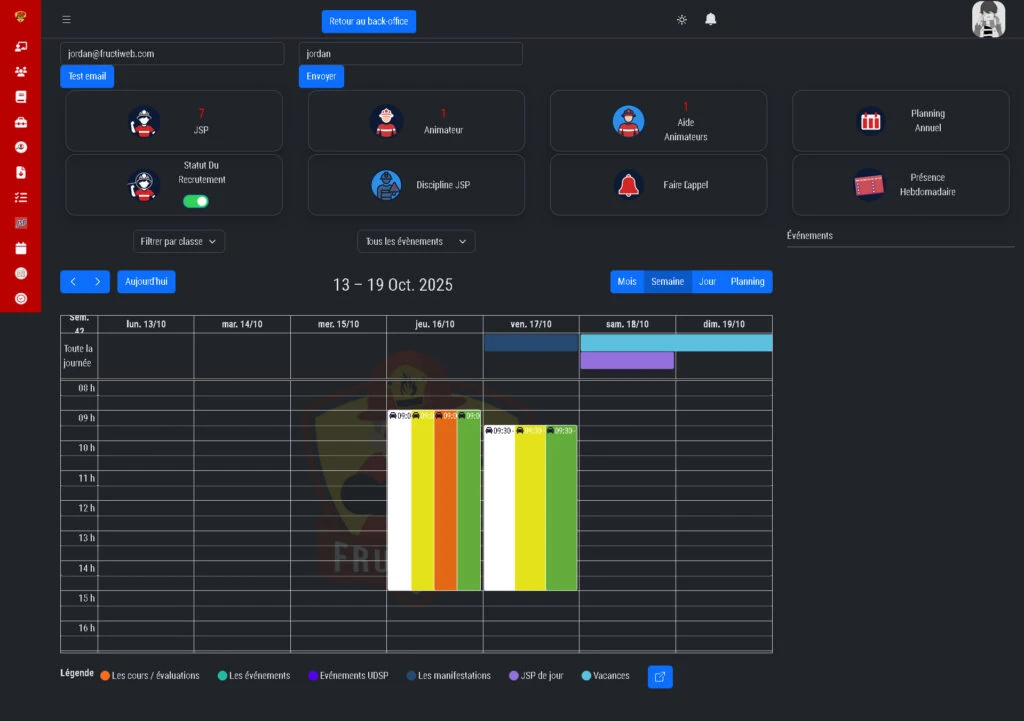Switch to the Semaine view
The image size is (1024, 721).
point(667,281)
